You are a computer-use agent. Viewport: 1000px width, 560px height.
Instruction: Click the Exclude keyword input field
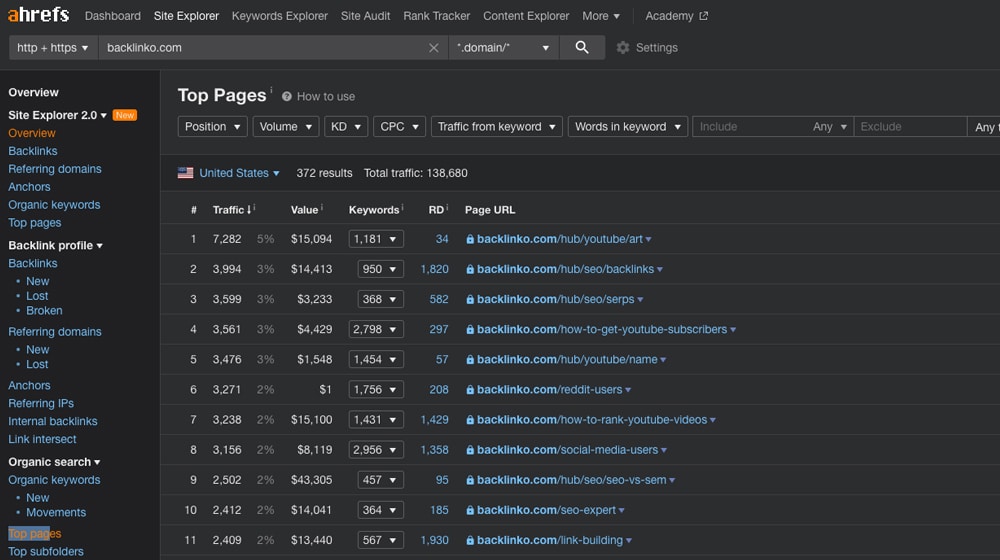910,126
